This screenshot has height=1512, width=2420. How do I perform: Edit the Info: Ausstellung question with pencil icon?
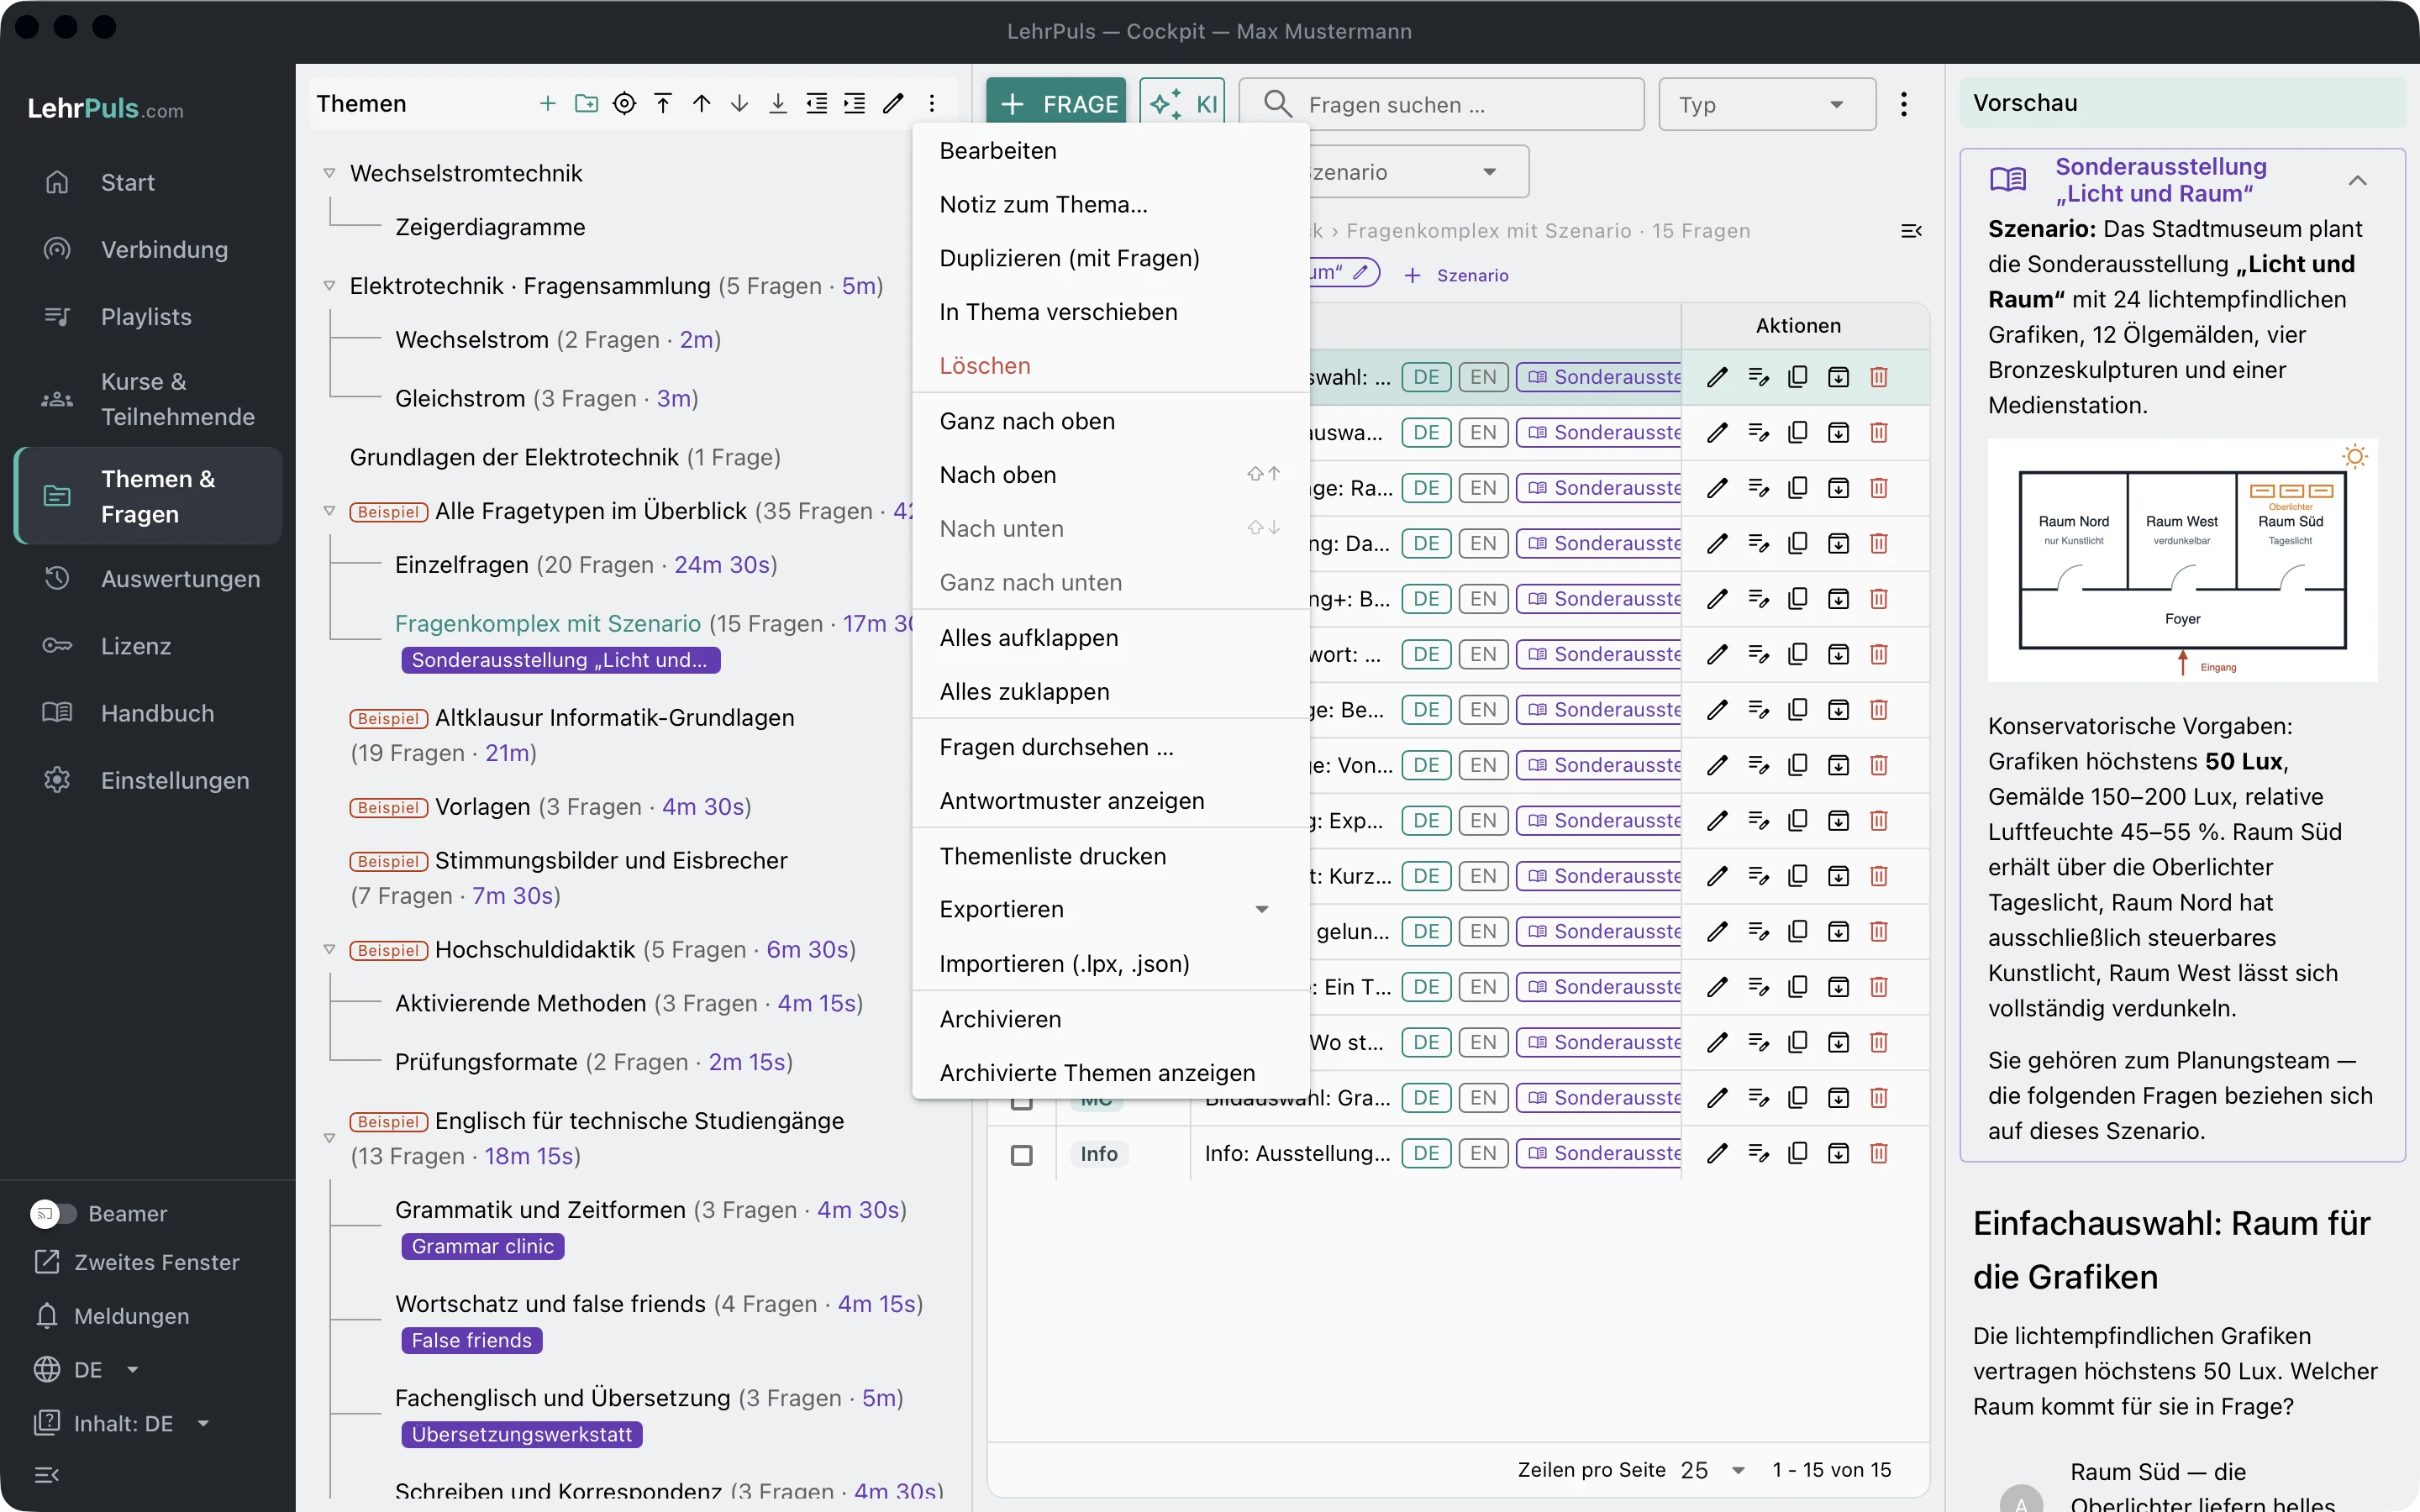tap(1717, 1153)
